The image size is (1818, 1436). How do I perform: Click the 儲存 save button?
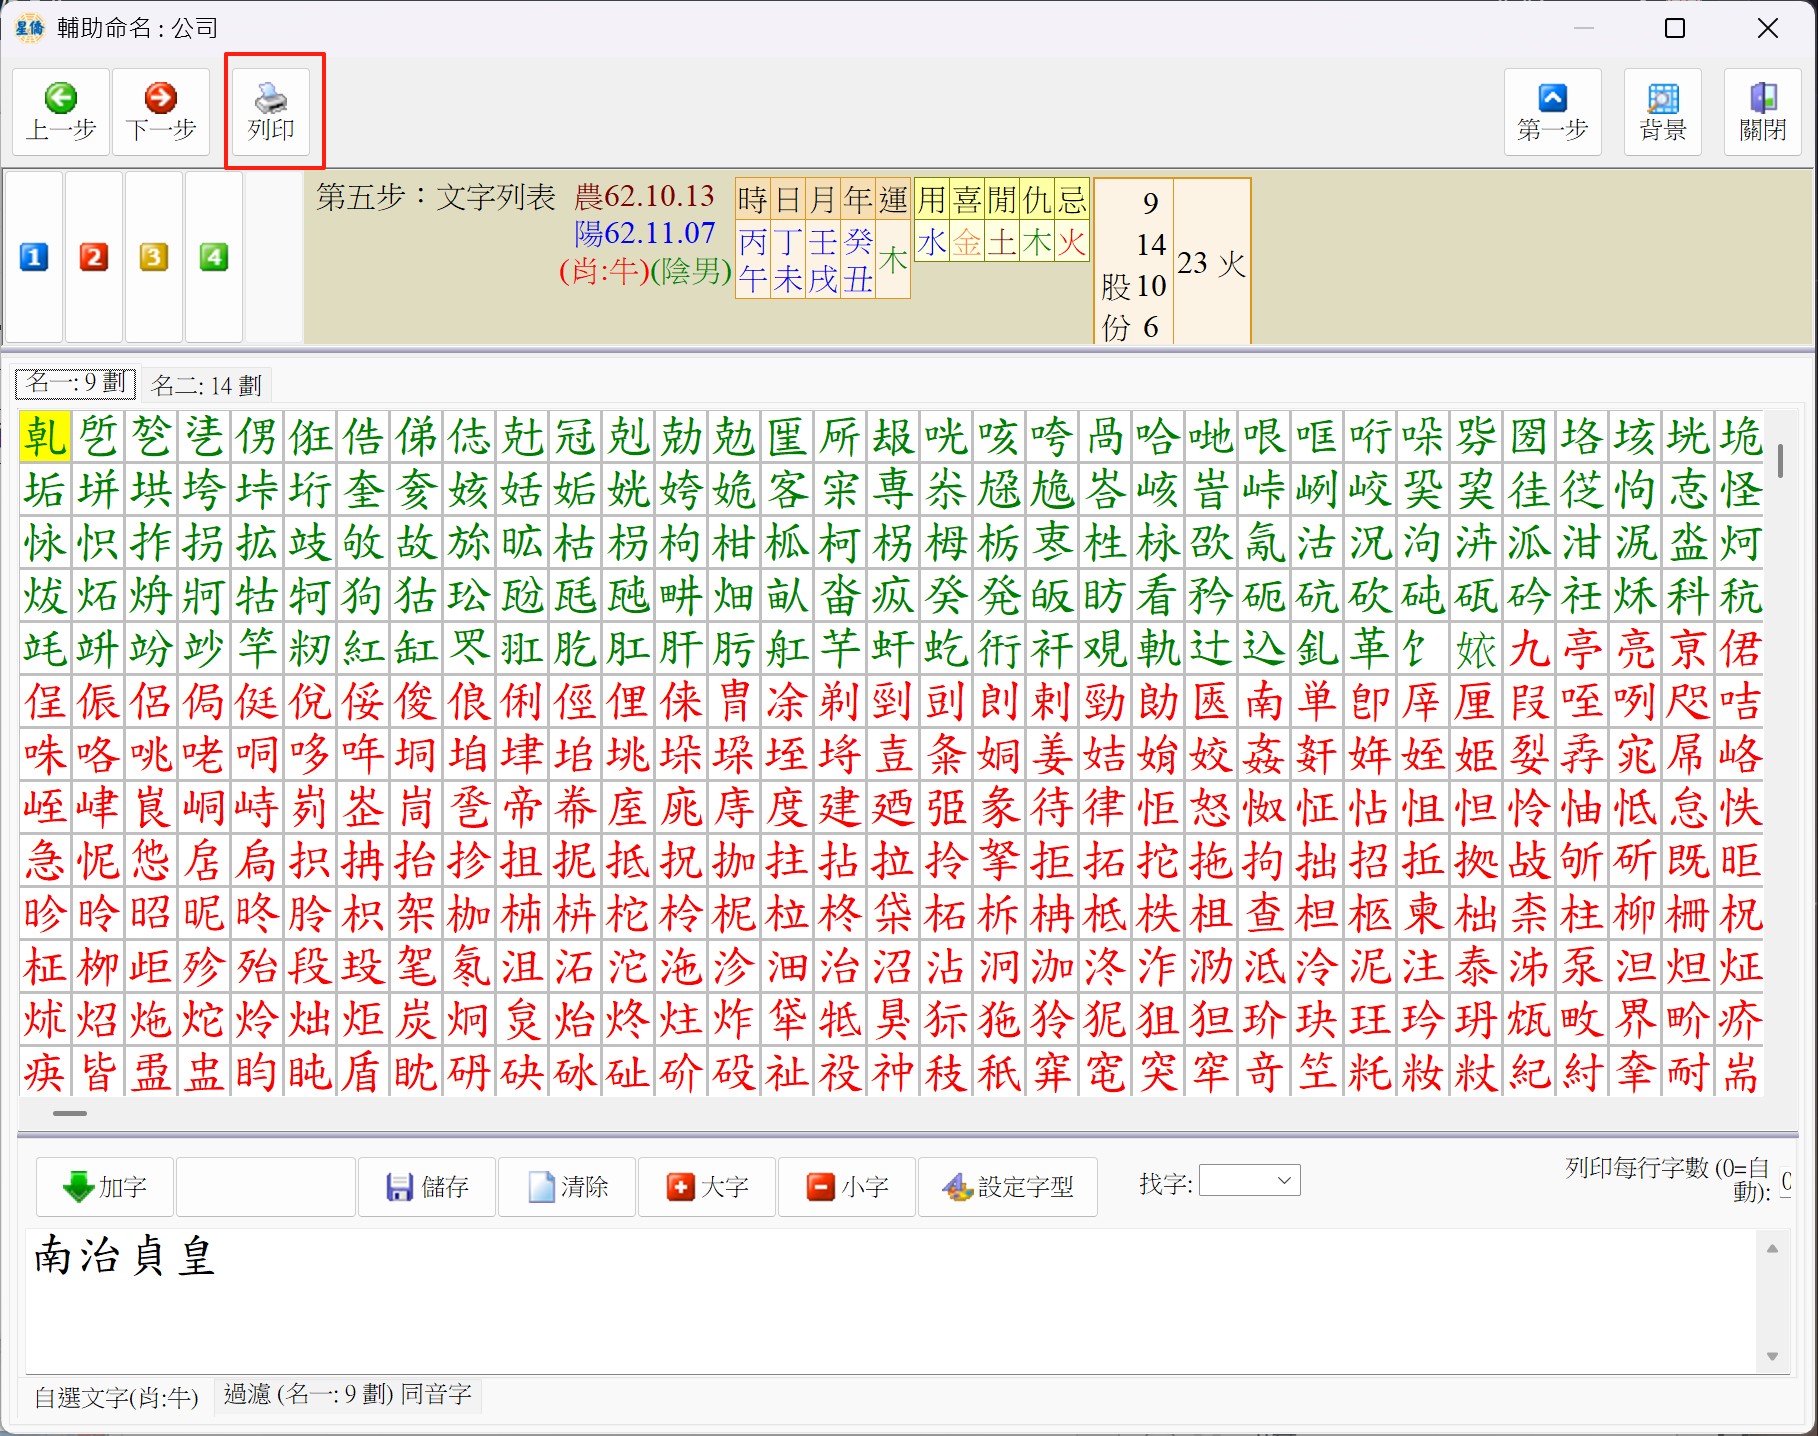pyautogui.click(x=427, y=1187)
